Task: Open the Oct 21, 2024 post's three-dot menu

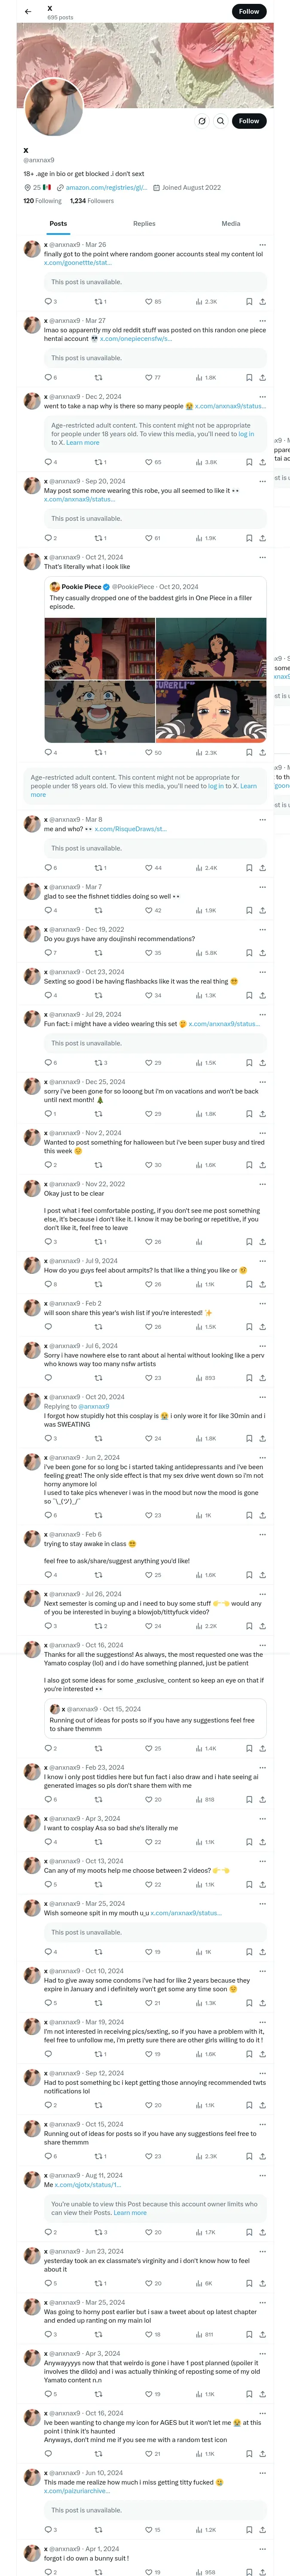Action: pyautogui.click(x=262, y=557)
